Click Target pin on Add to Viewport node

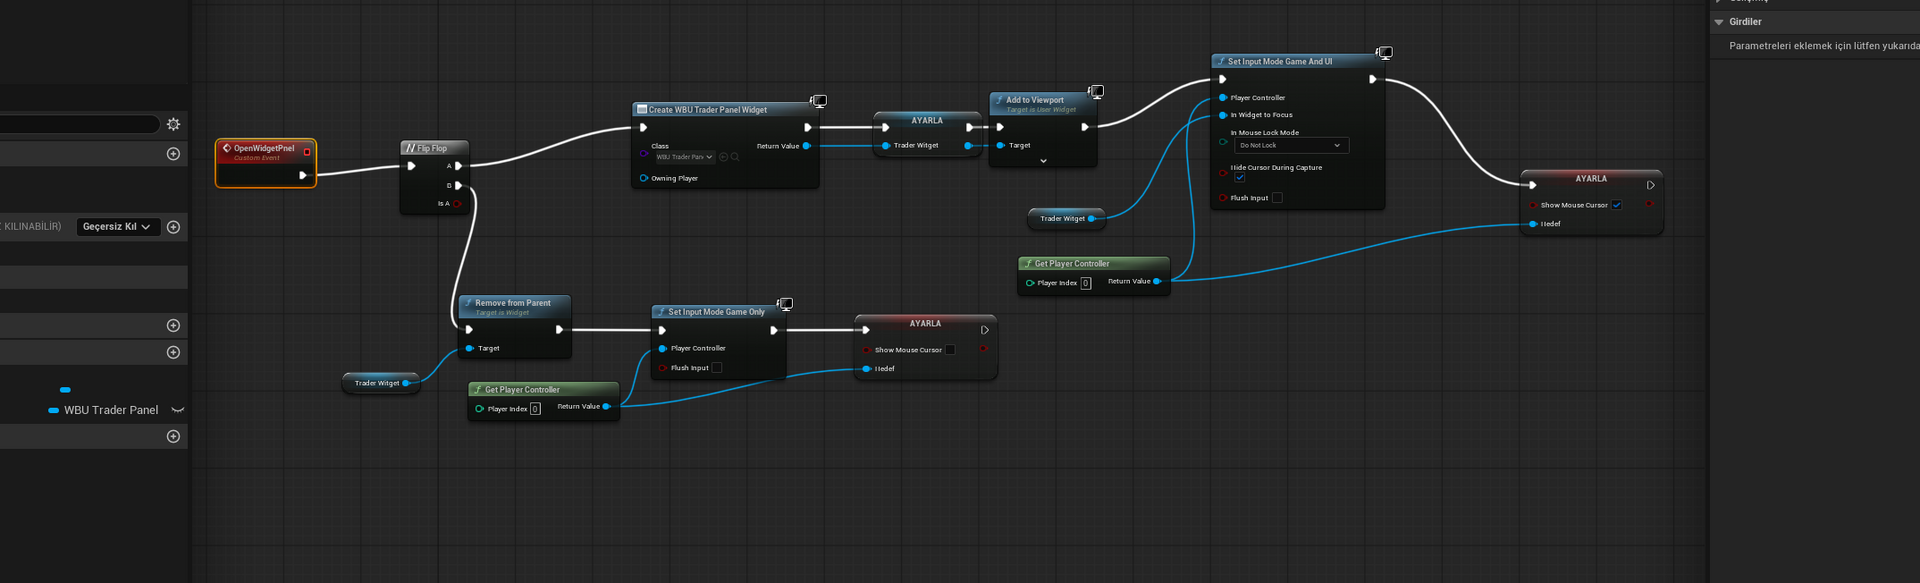[x=1000, y=146]
